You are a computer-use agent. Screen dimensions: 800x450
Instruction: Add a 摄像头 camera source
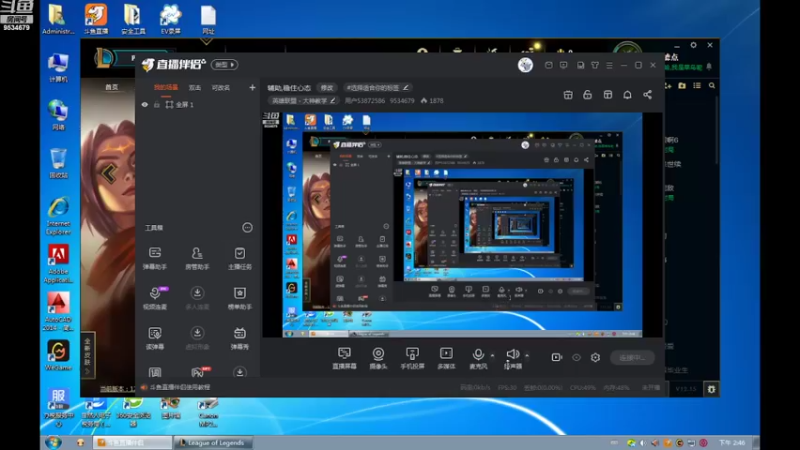point(378,358)
